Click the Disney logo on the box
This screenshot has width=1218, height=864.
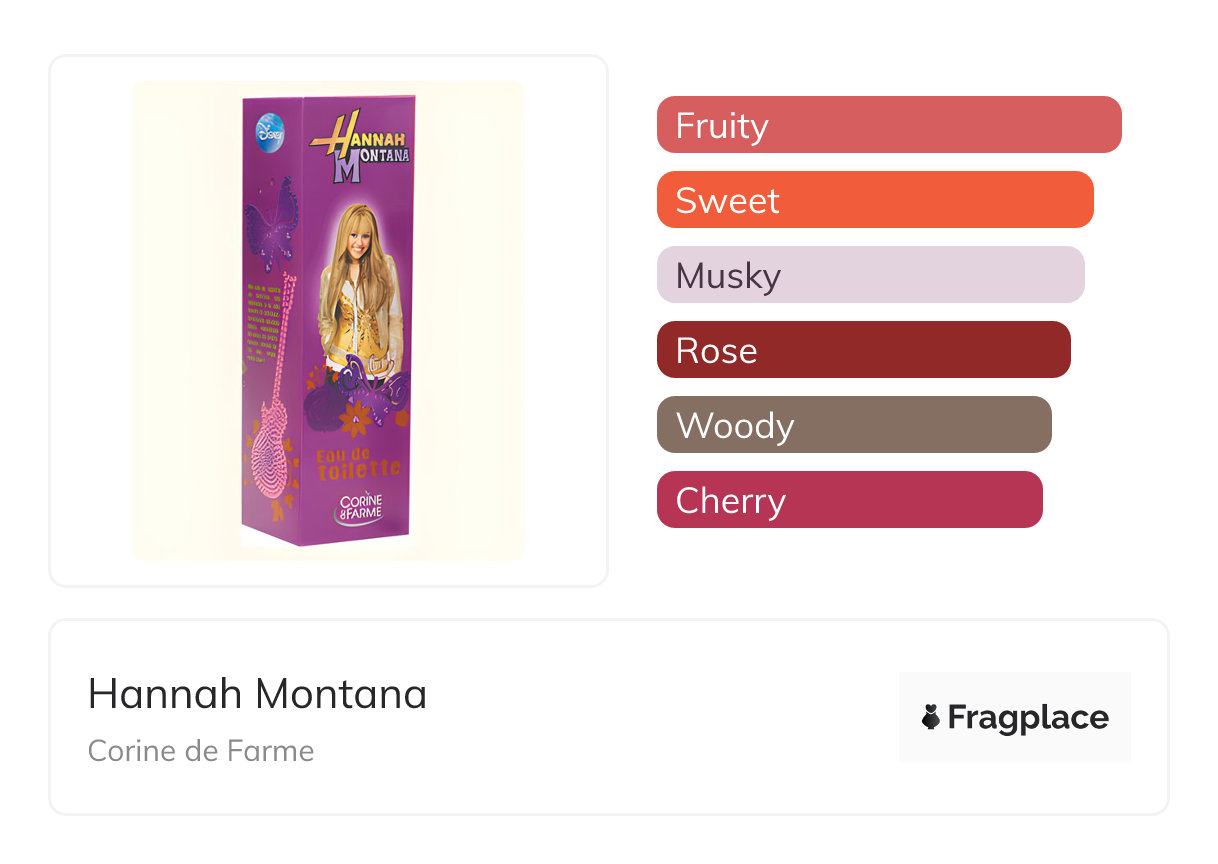coord(270,131)
